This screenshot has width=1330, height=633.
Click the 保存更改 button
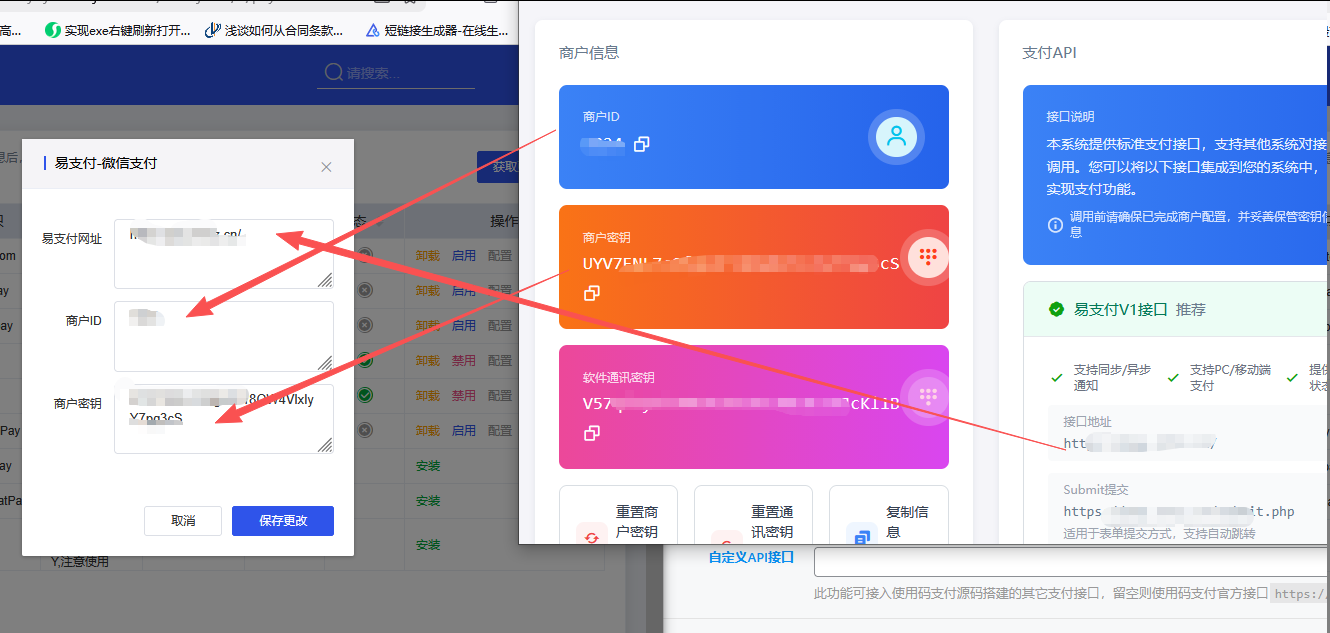click(x=282, y=520)
